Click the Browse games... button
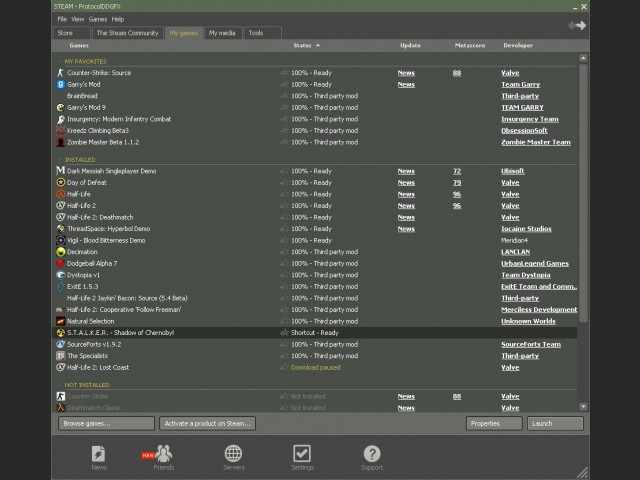The height and width of the screenshot is (480, 640). (x=106, y=423)
